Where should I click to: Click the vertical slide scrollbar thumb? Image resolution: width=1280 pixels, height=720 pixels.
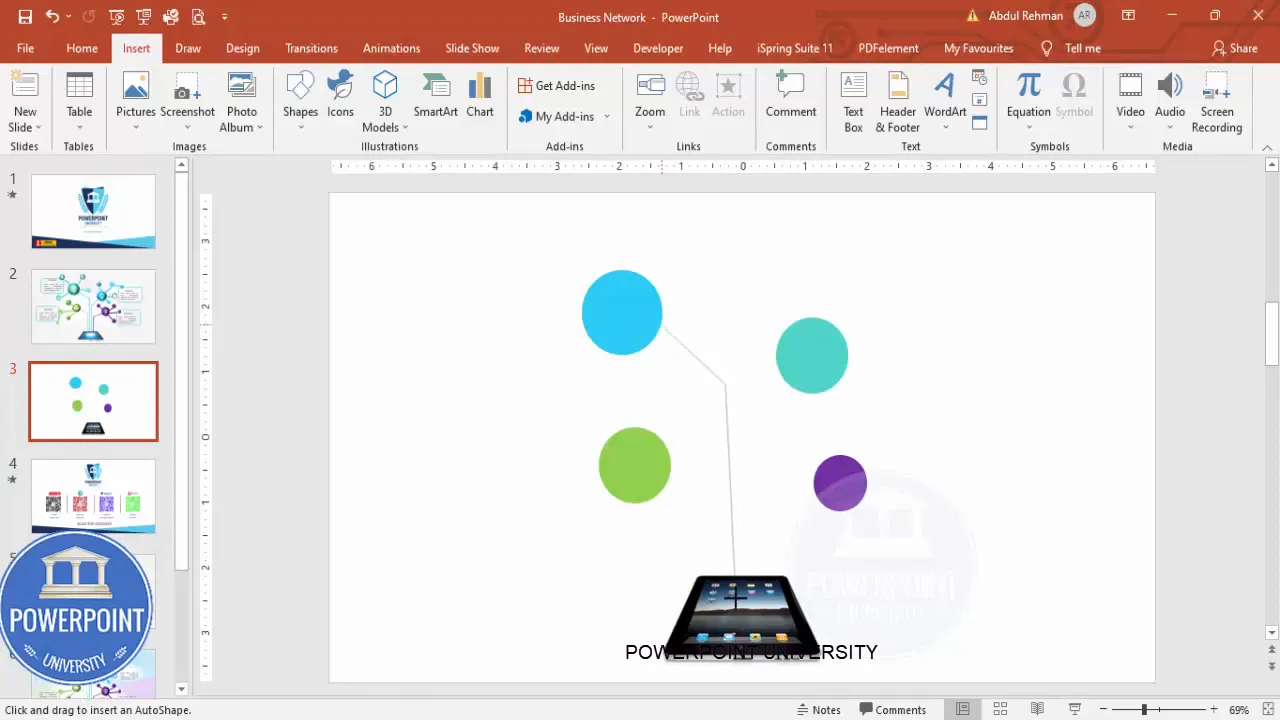(1272, 335)
